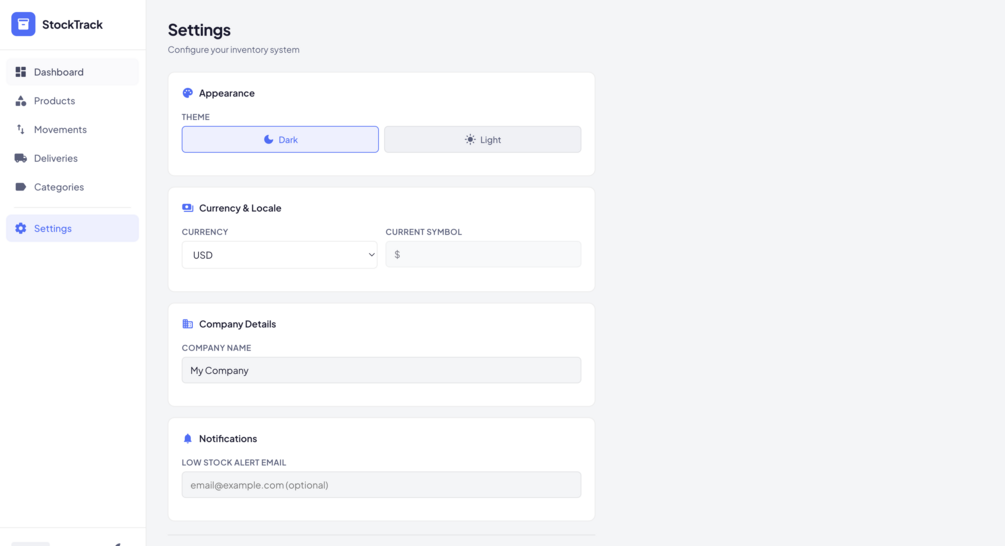Click the Appearance palette icon
This screenshot has height=546, width=1005.
pyautogui.click(x=187, y=93)
